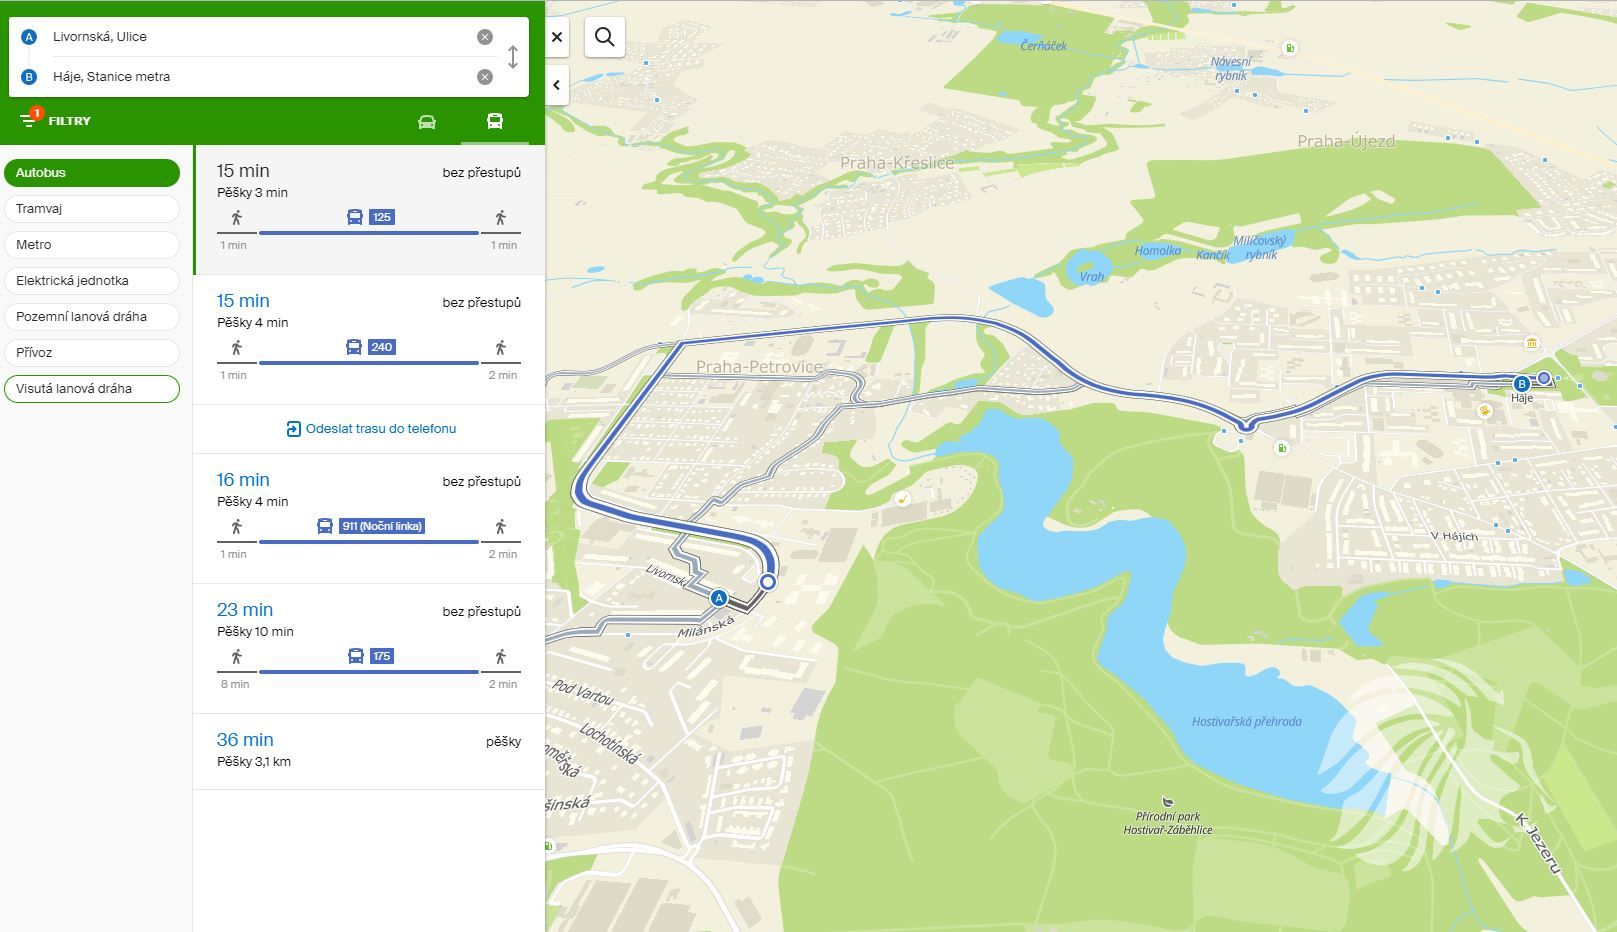Collapse the side panel with the arrow

pyautogui.click(x=556, y=85)
